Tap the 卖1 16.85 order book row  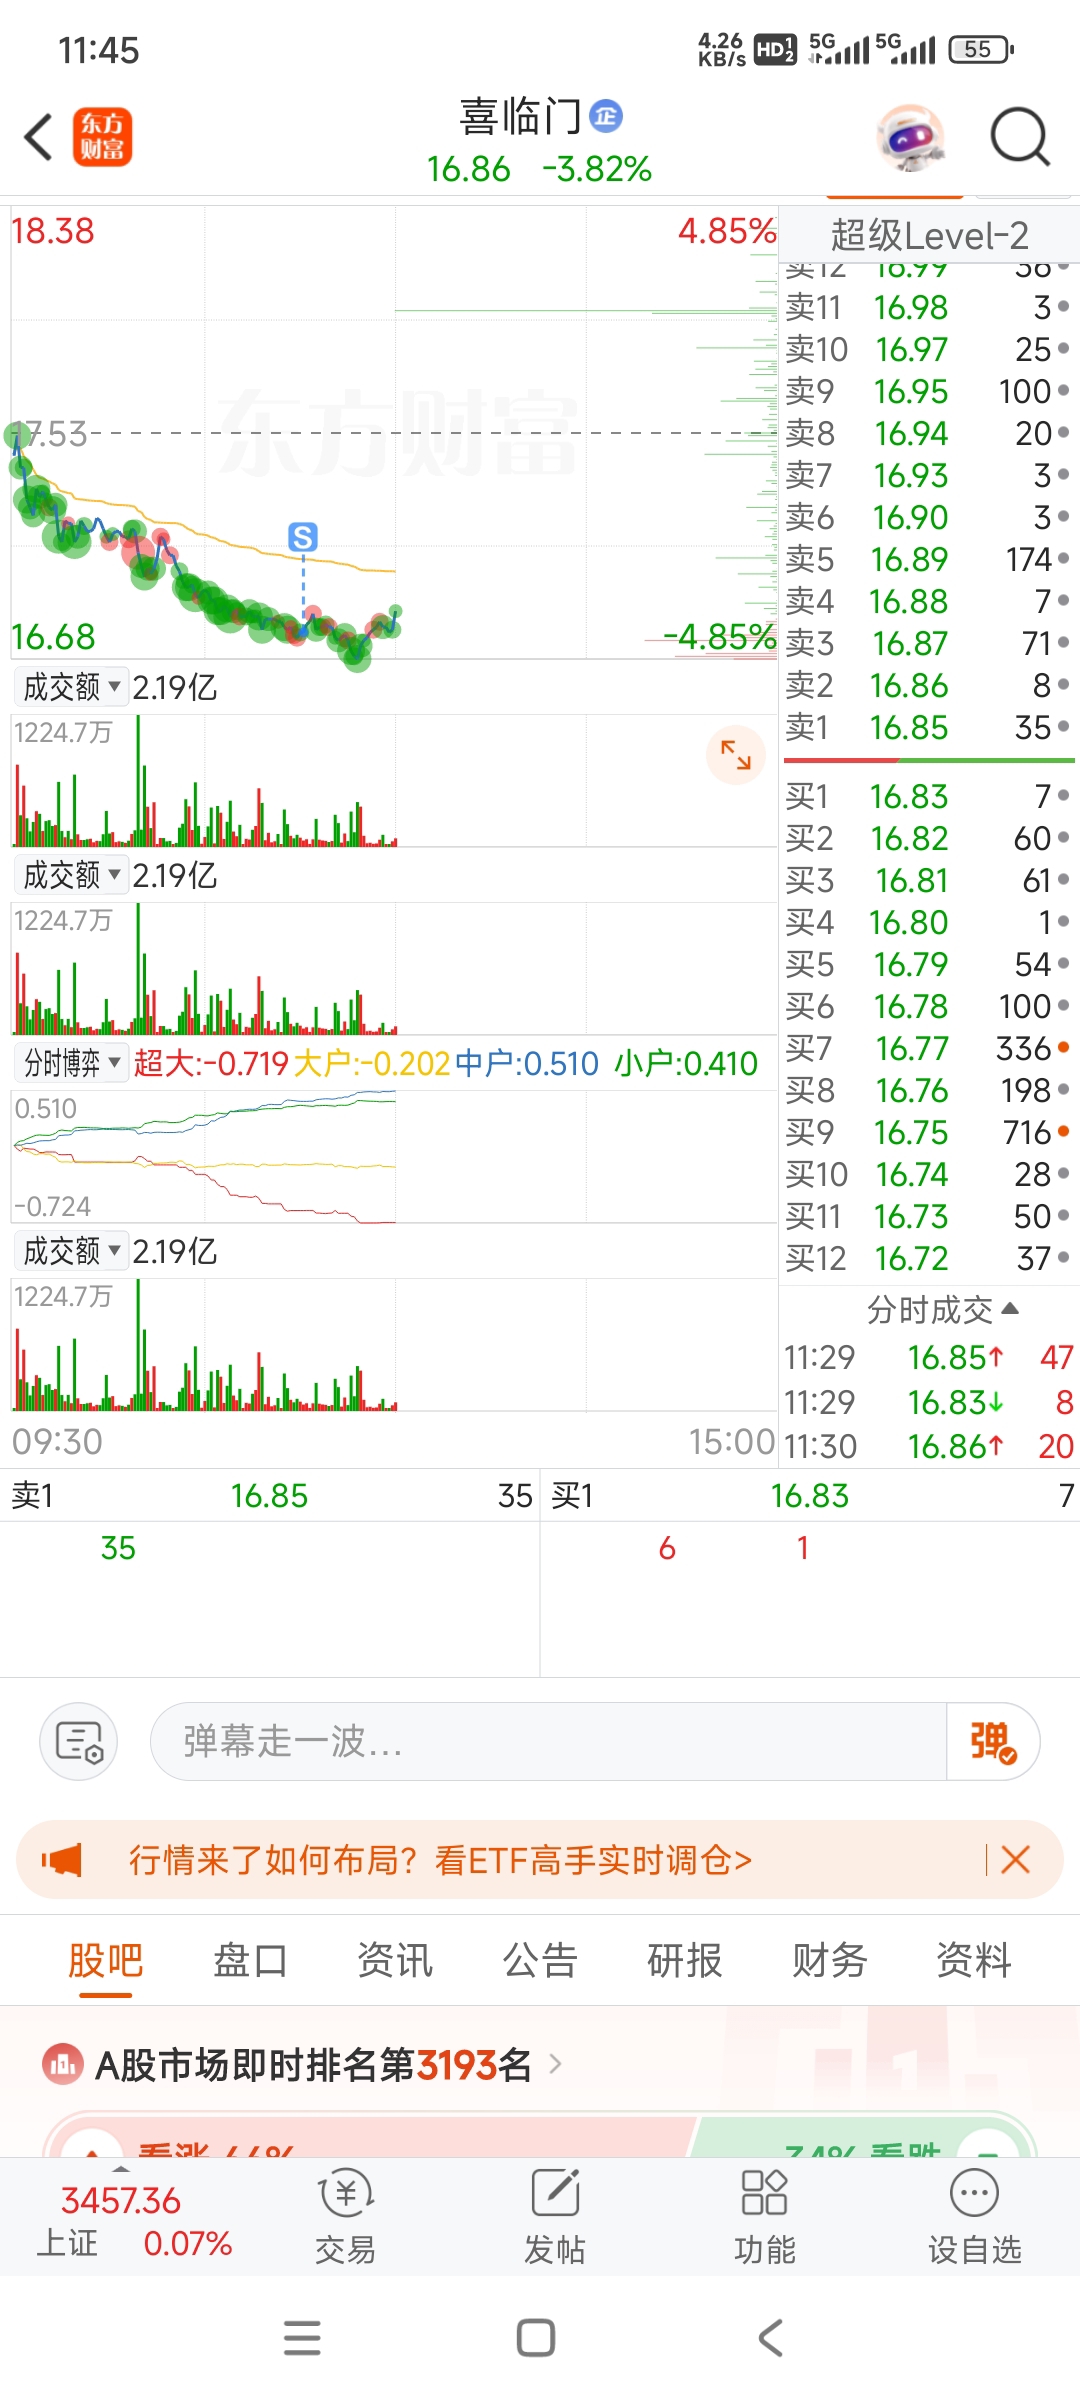(x=927, y=727)
